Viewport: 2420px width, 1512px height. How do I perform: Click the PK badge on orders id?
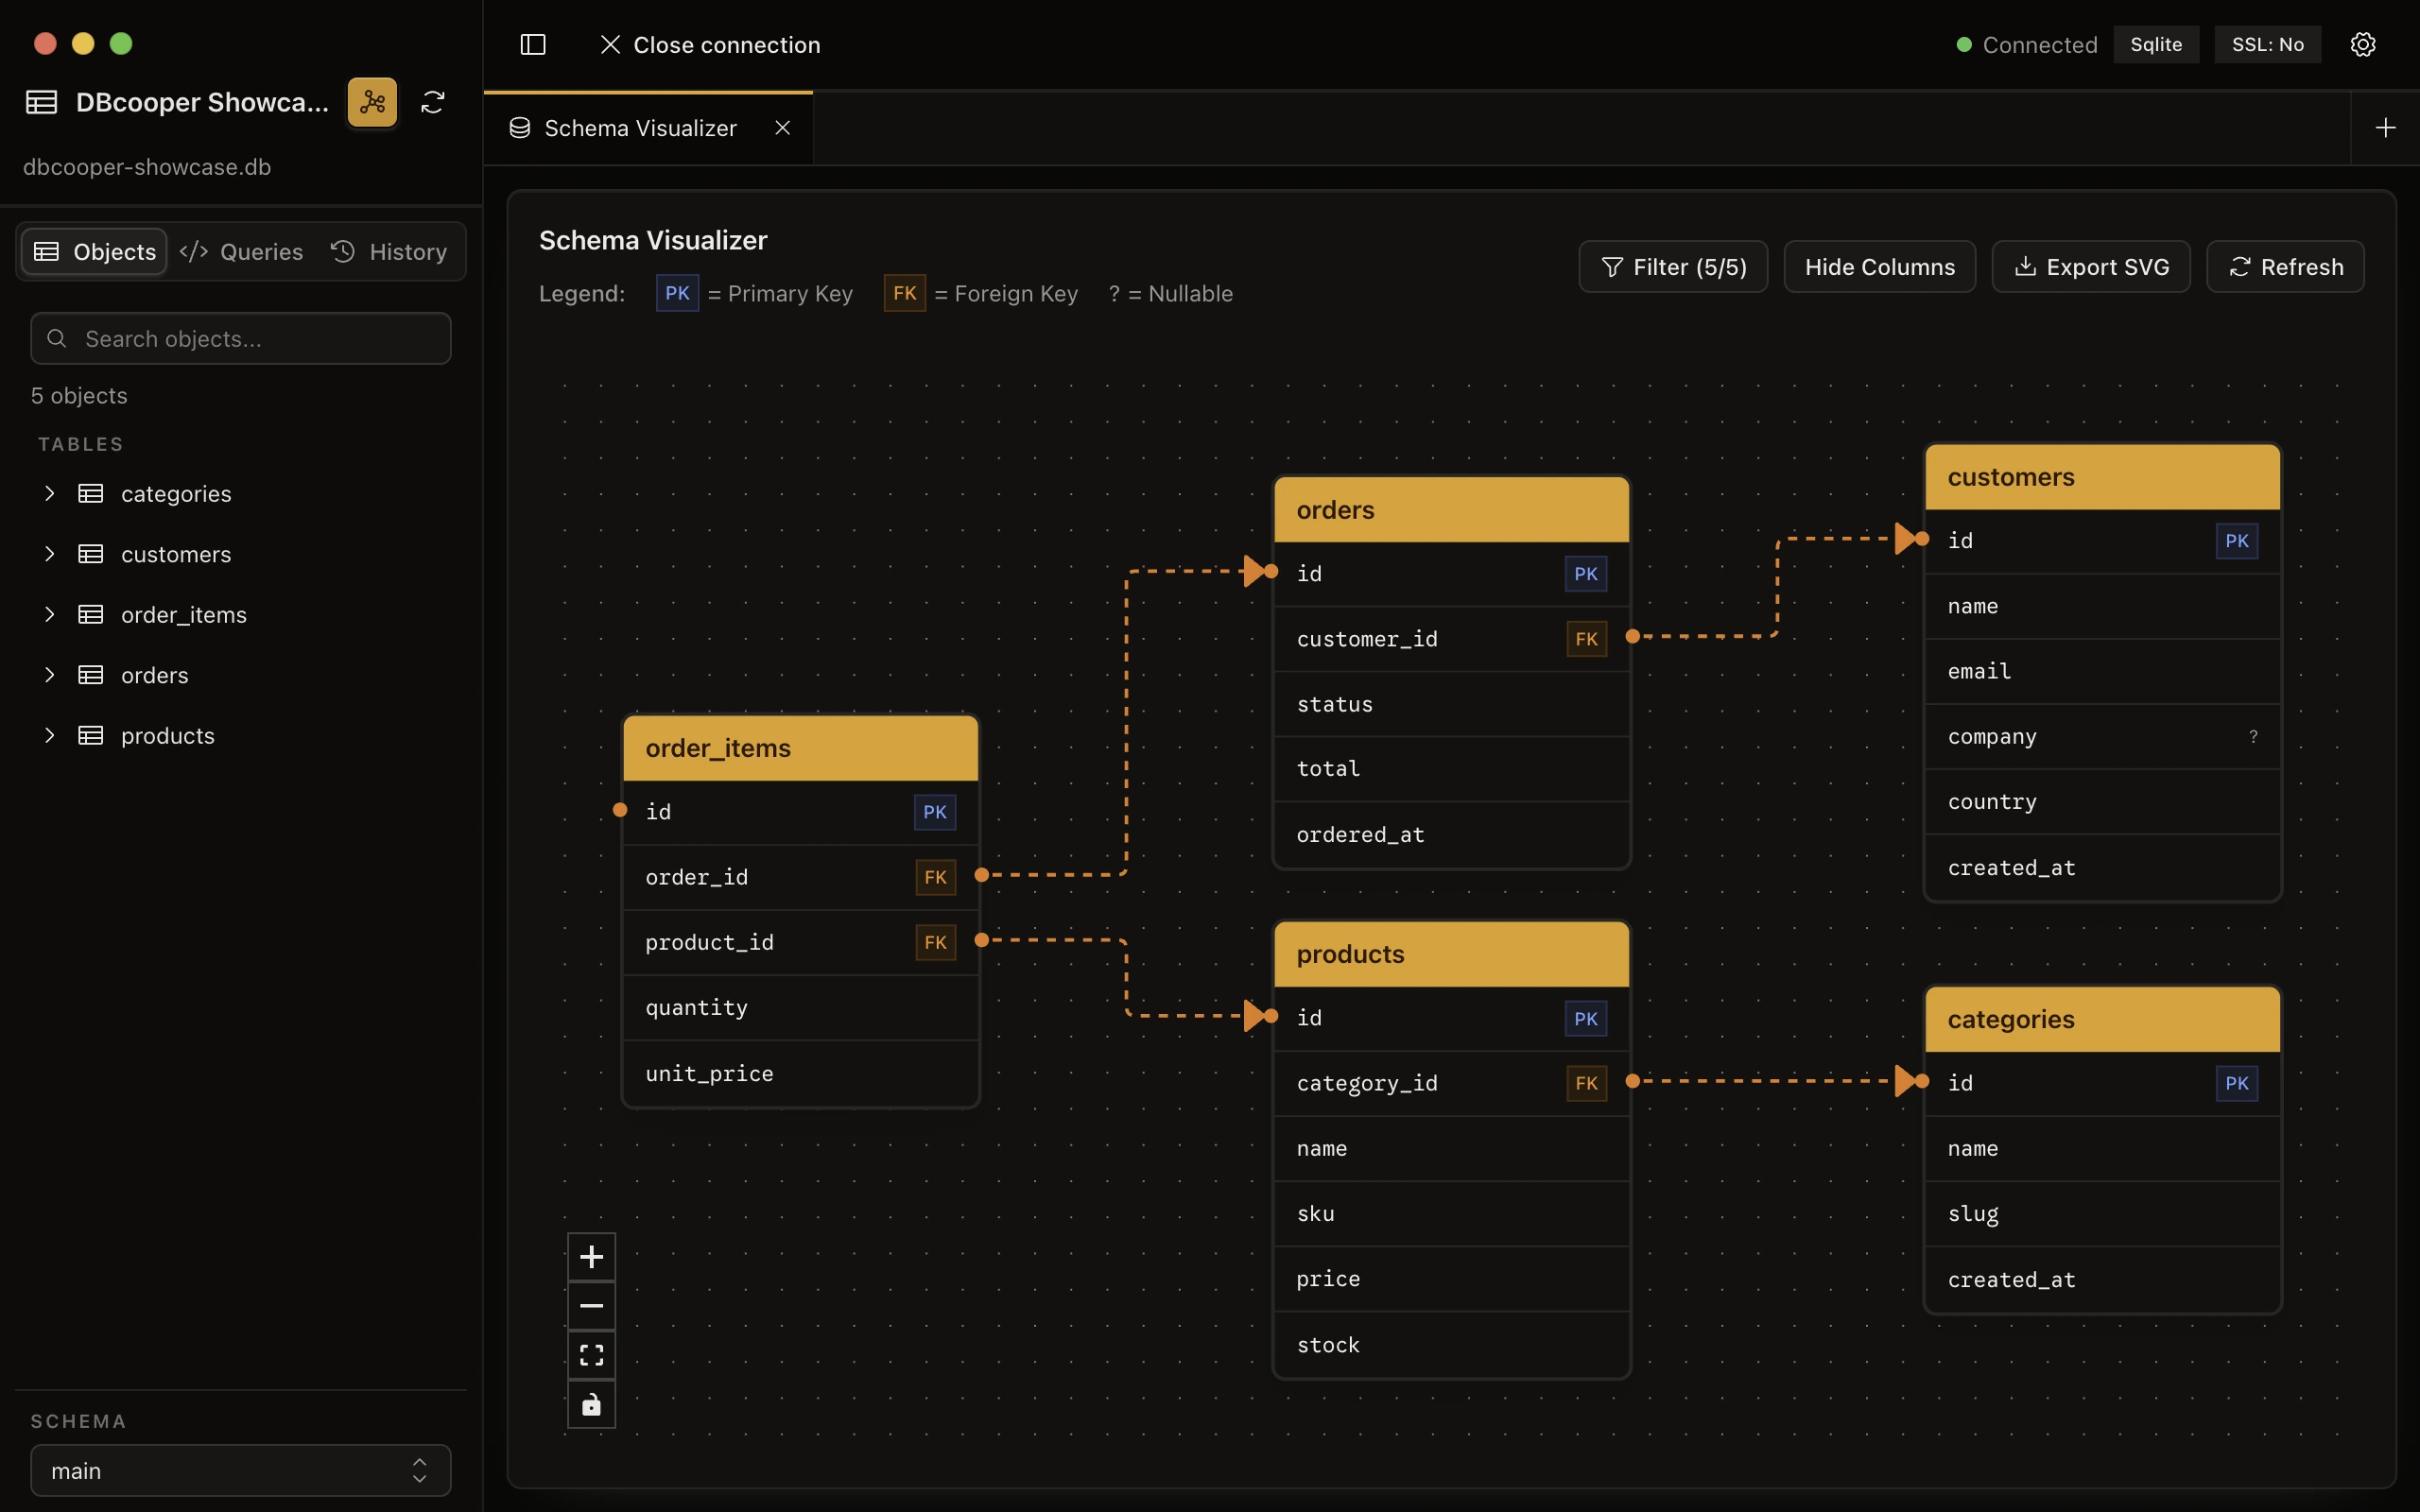(1586, 574)
